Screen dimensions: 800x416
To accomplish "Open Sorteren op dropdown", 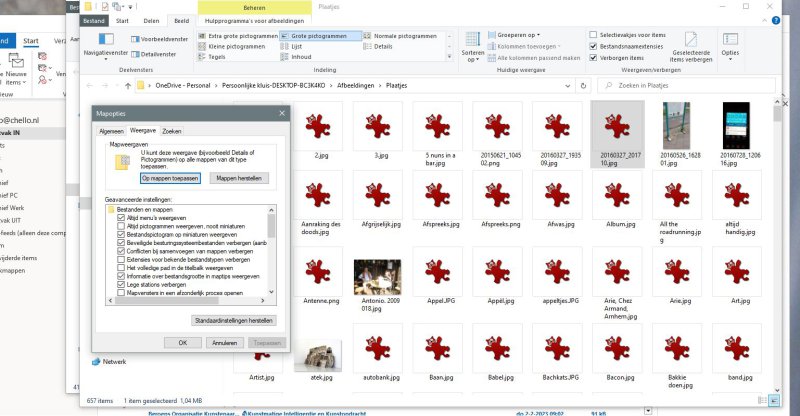I will point(472,56).
